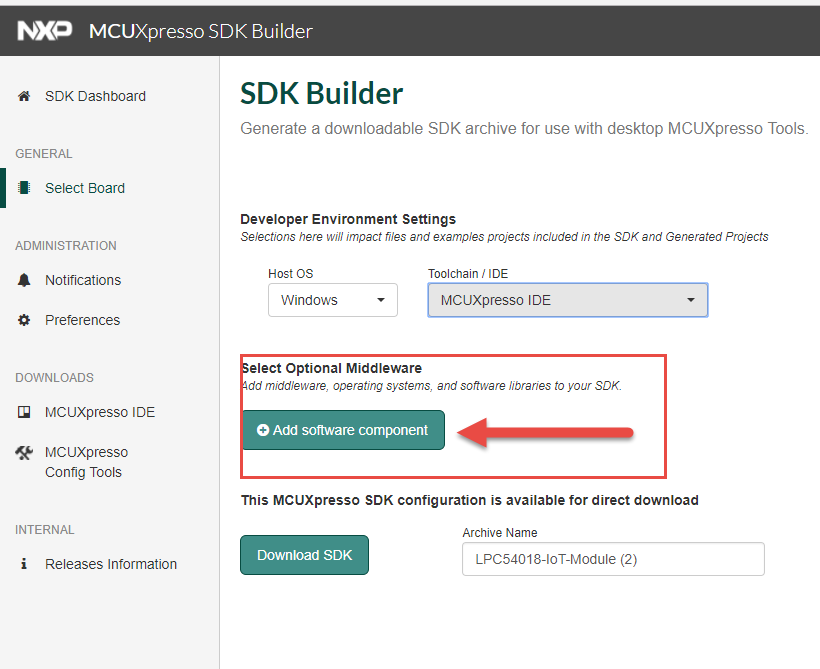The width and height of the screenshot is (820, 669).
Task: Click 'Generate a downloadable SDK archive' subtitle
Action: [x=524, y=128]
